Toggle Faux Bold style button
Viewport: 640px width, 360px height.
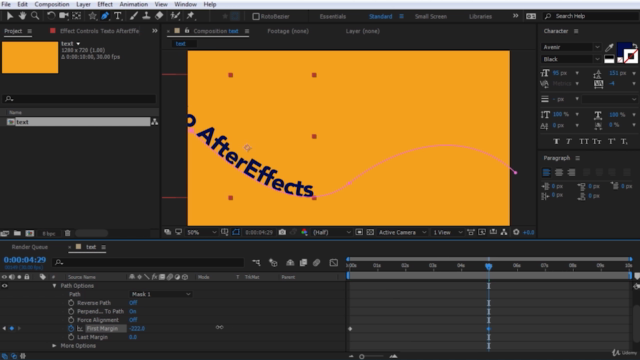(556, 141)
